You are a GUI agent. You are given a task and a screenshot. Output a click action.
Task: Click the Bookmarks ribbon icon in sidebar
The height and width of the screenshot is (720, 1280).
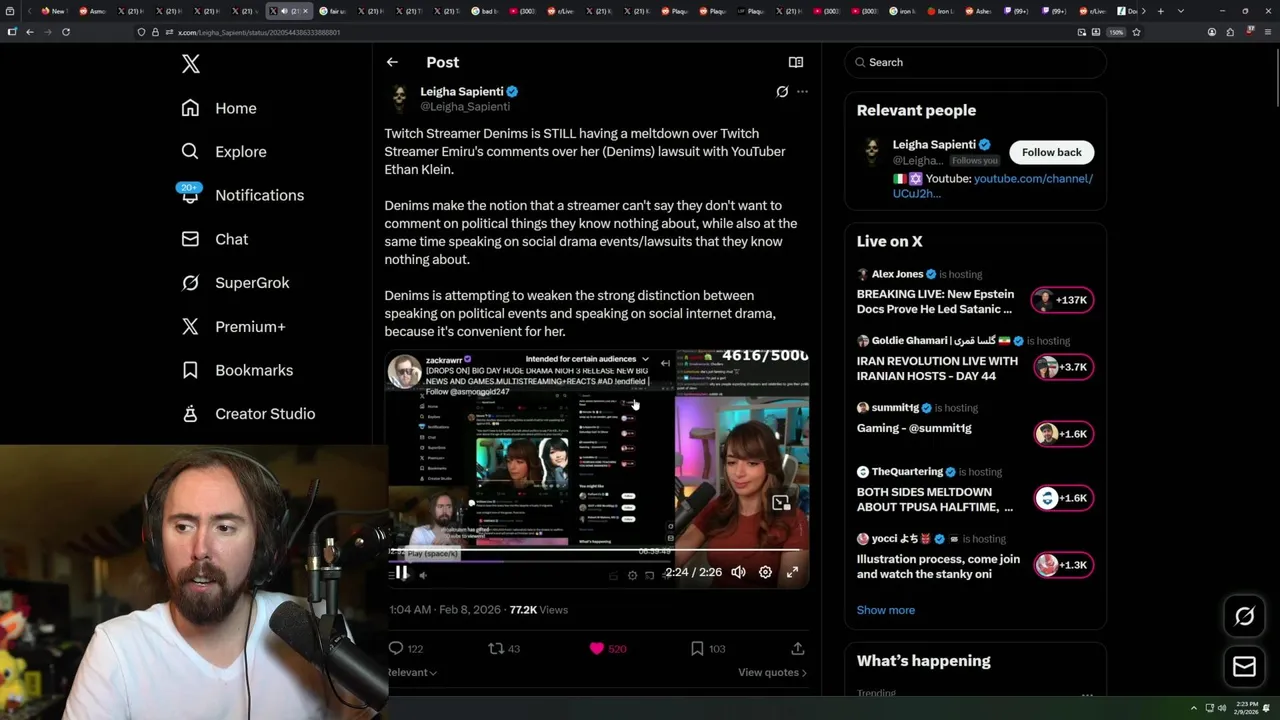tap(190, 370)
